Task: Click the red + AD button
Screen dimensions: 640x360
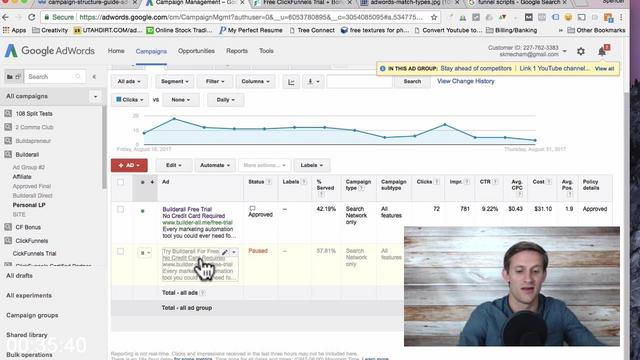Action: (x=129, y=165)
